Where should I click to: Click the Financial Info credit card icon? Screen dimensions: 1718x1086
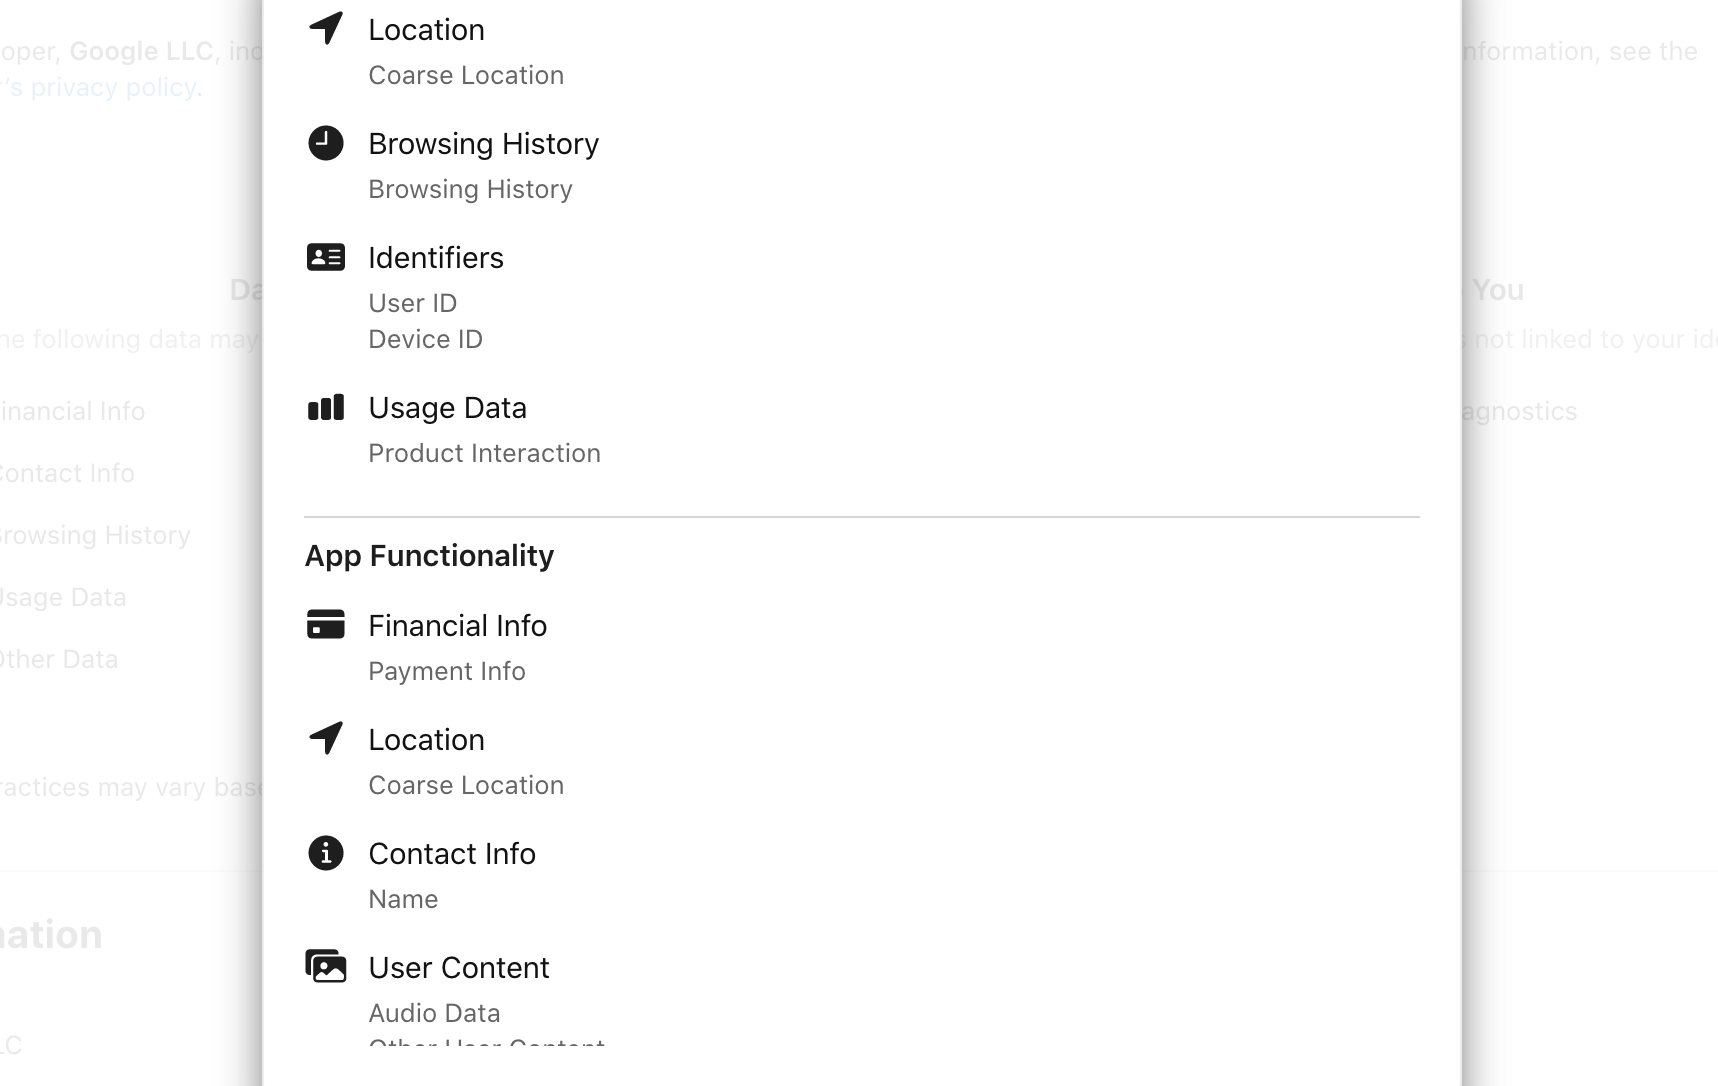(326, 624)
